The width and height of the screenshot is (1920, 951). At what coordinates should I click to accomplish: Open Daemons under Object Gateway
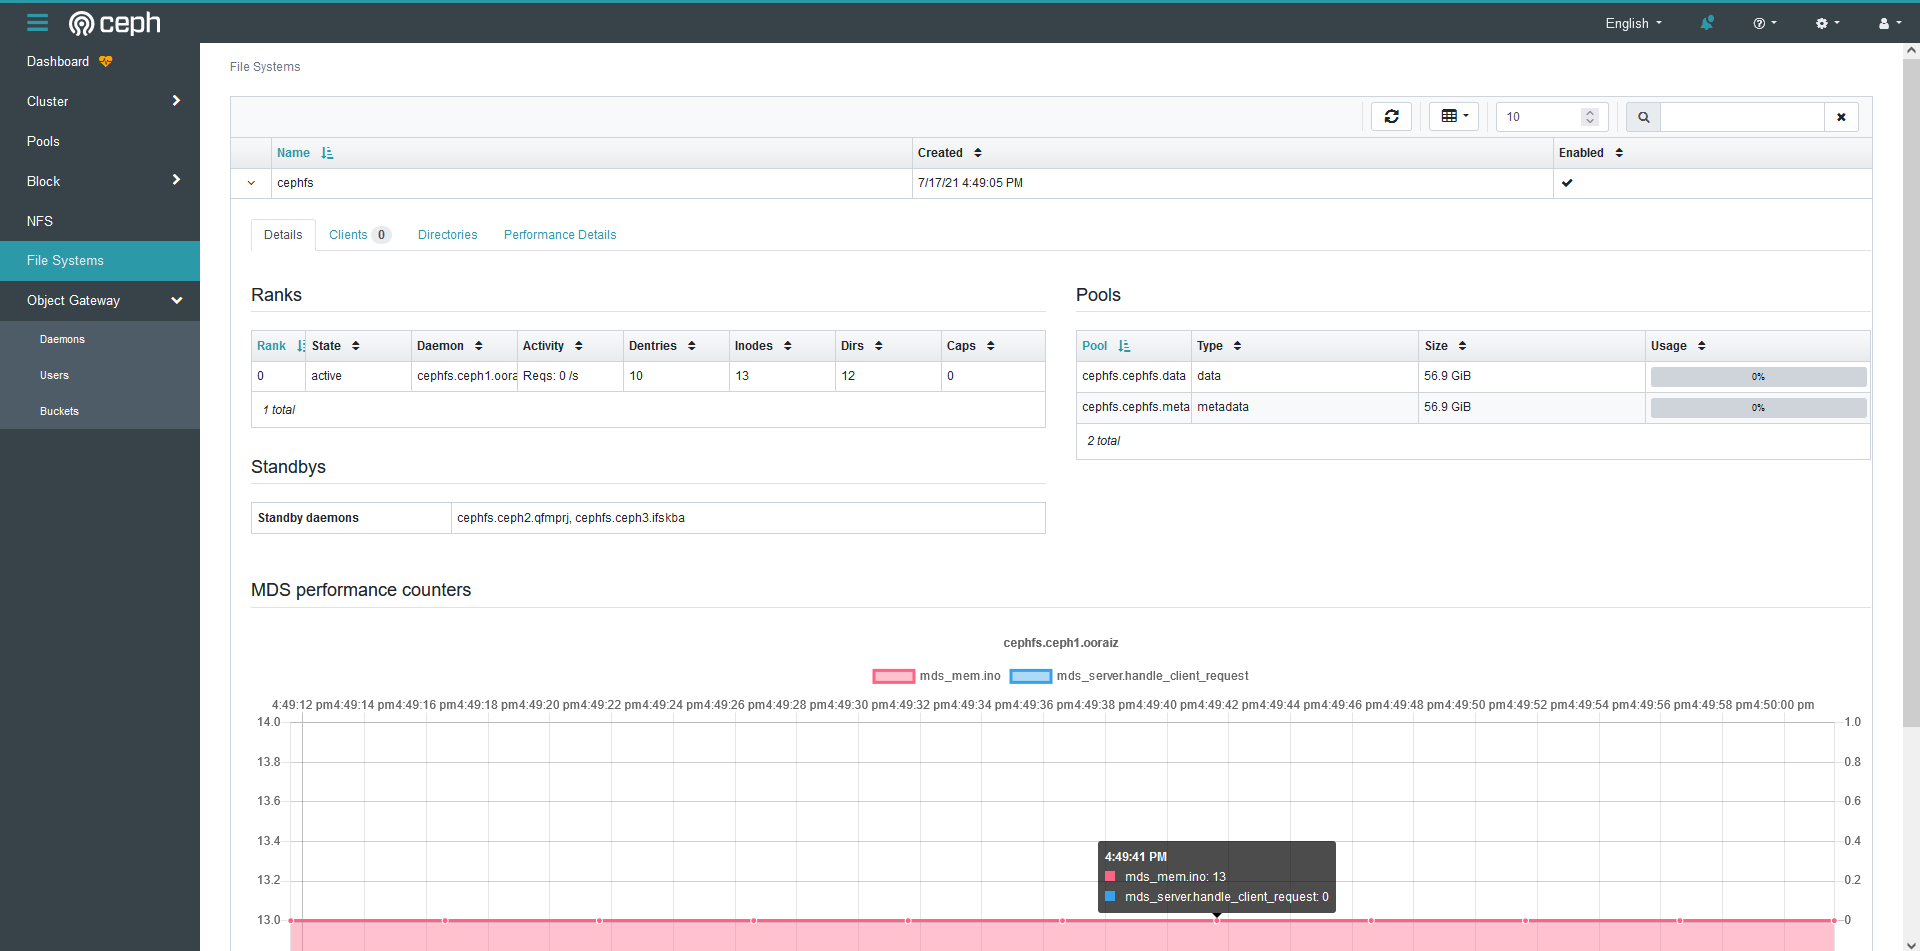pyautogui.click(x=62, y=340)
